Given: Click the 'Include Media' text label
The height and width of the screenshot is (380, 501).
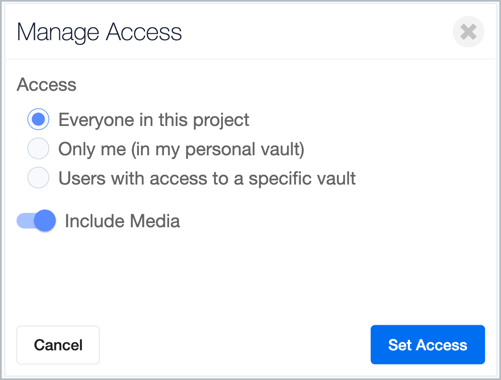Looking at the screenshot, I should pyautogui.click(x=122, y=221).
